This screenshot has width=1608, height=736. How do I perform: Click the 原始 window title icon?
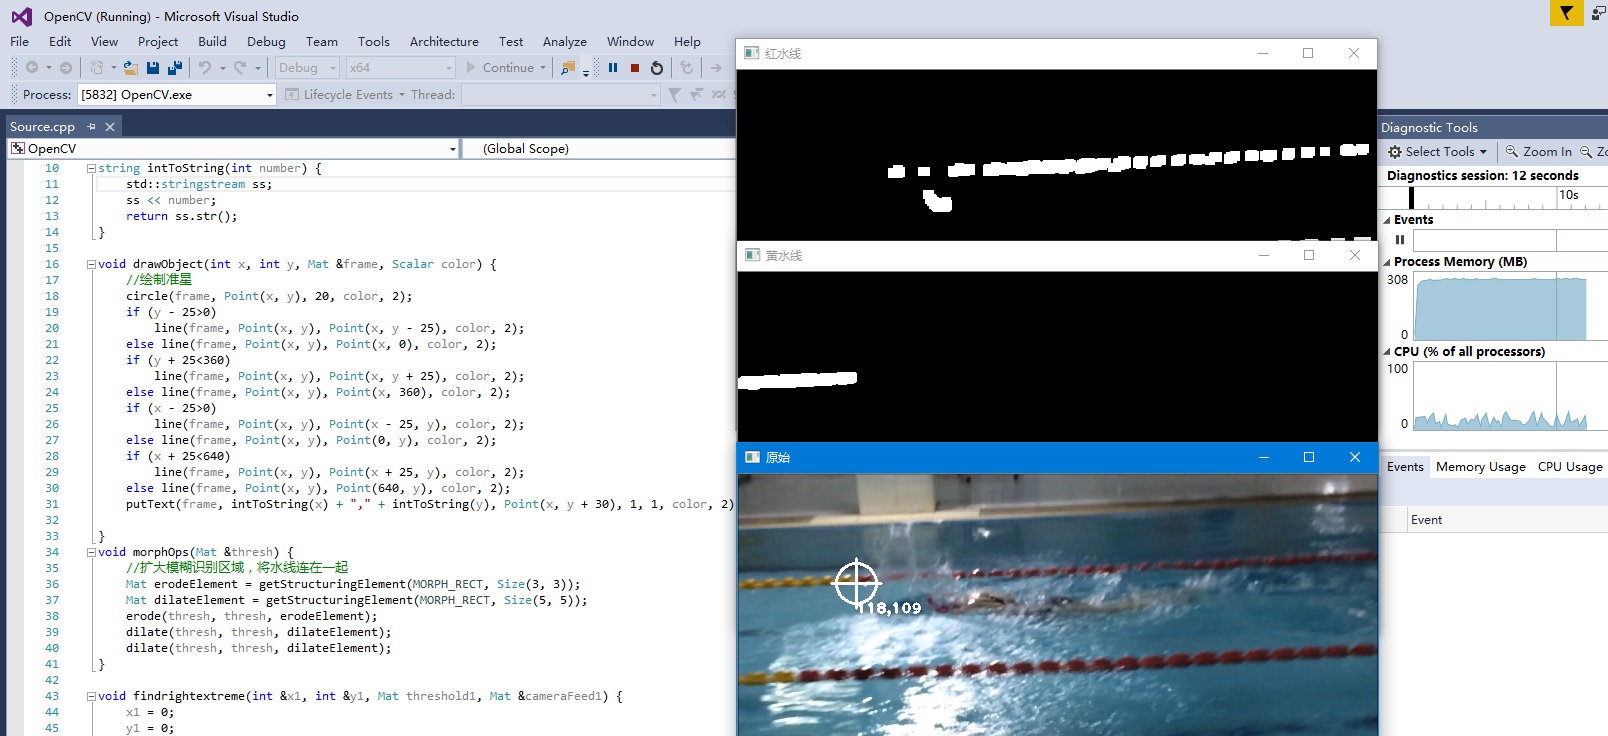point(753,457)
